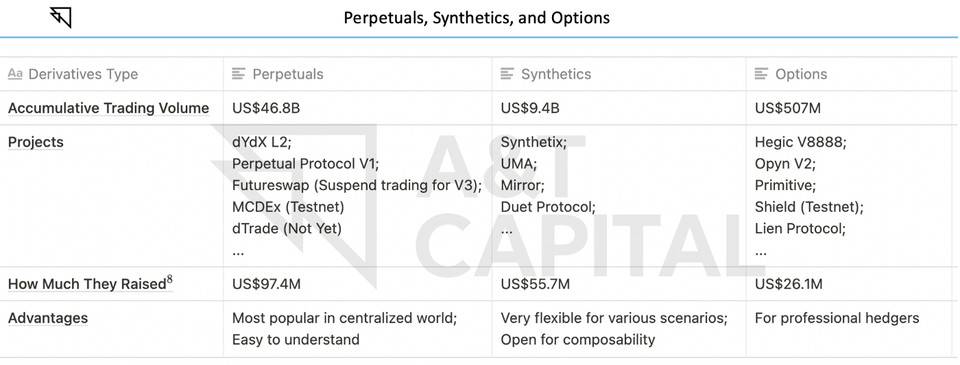Screen dimensions: 960x365
Task: Click the page title Perpetuals, Synthetics, and Options
Action: pyautogui.click(x=476, y=18)
